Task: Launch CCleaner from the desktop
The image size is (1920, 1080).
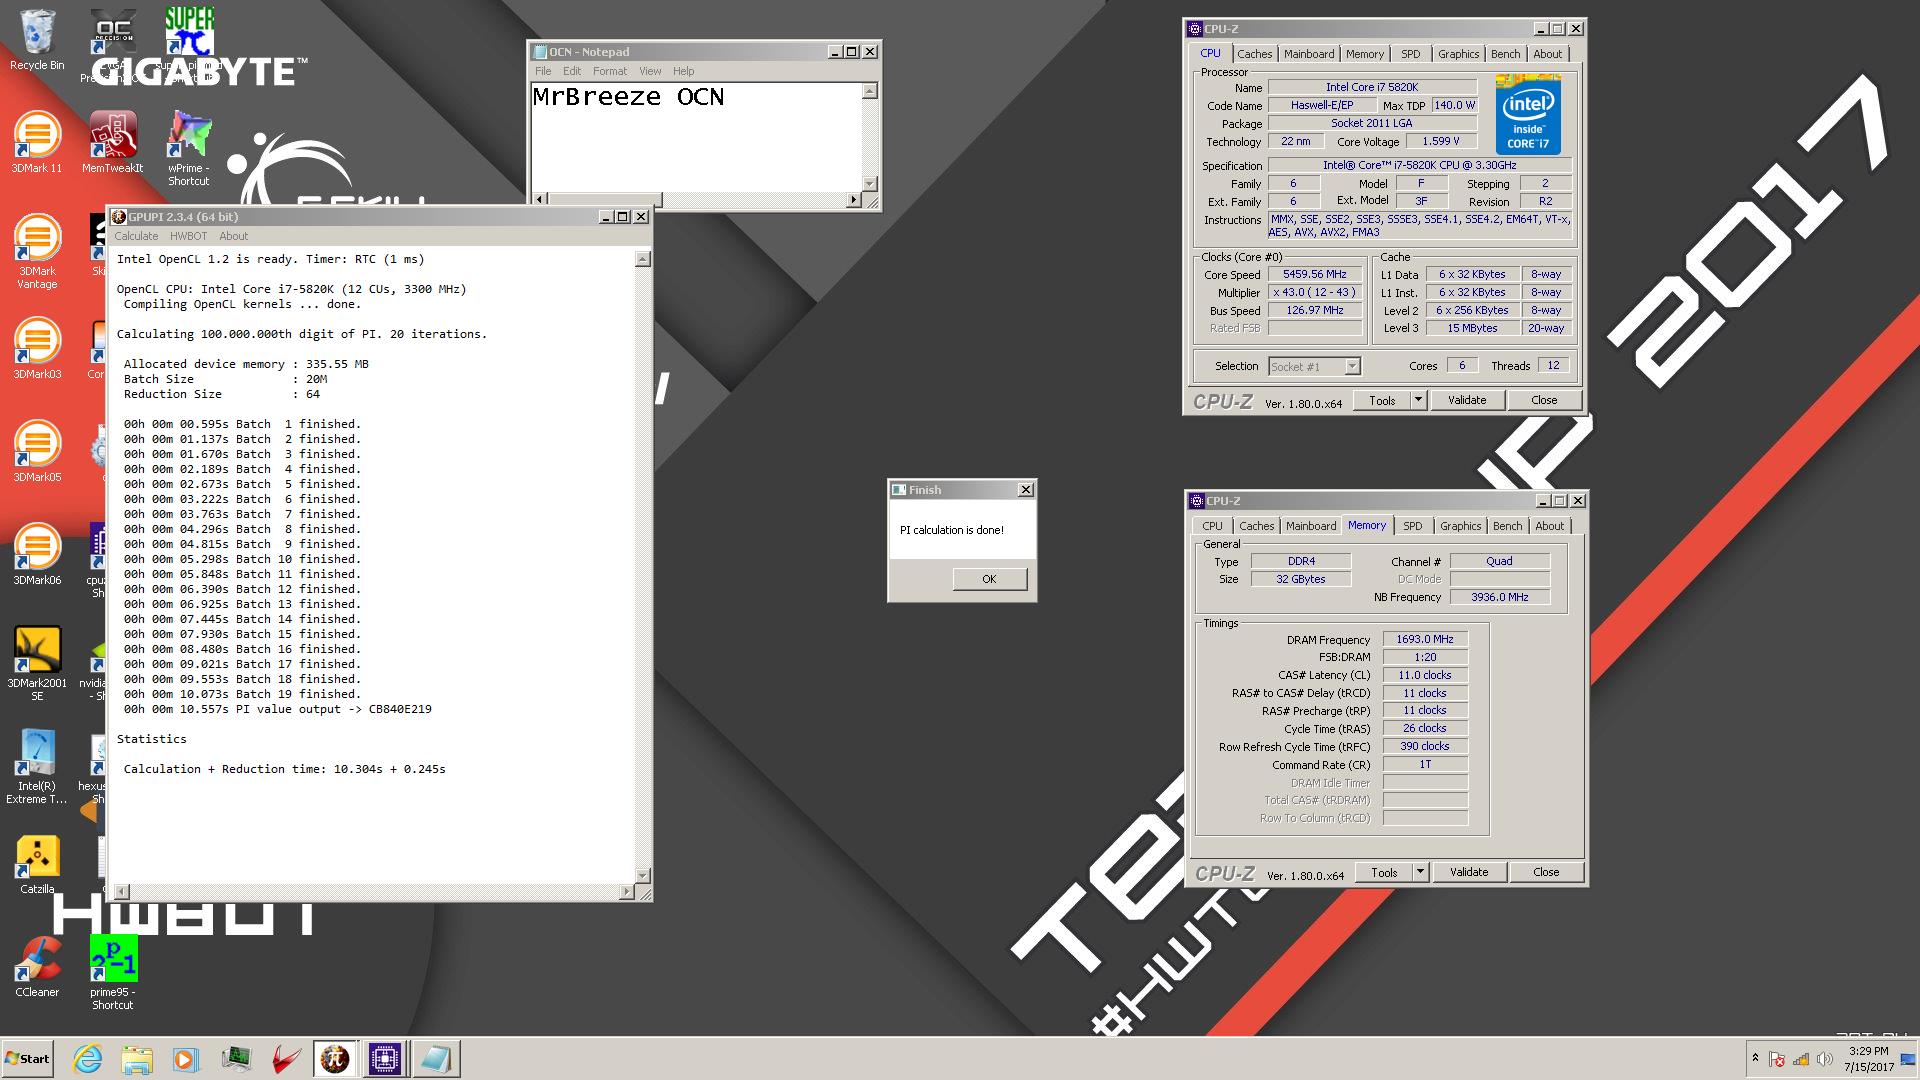Action: (x=37, y=966)
